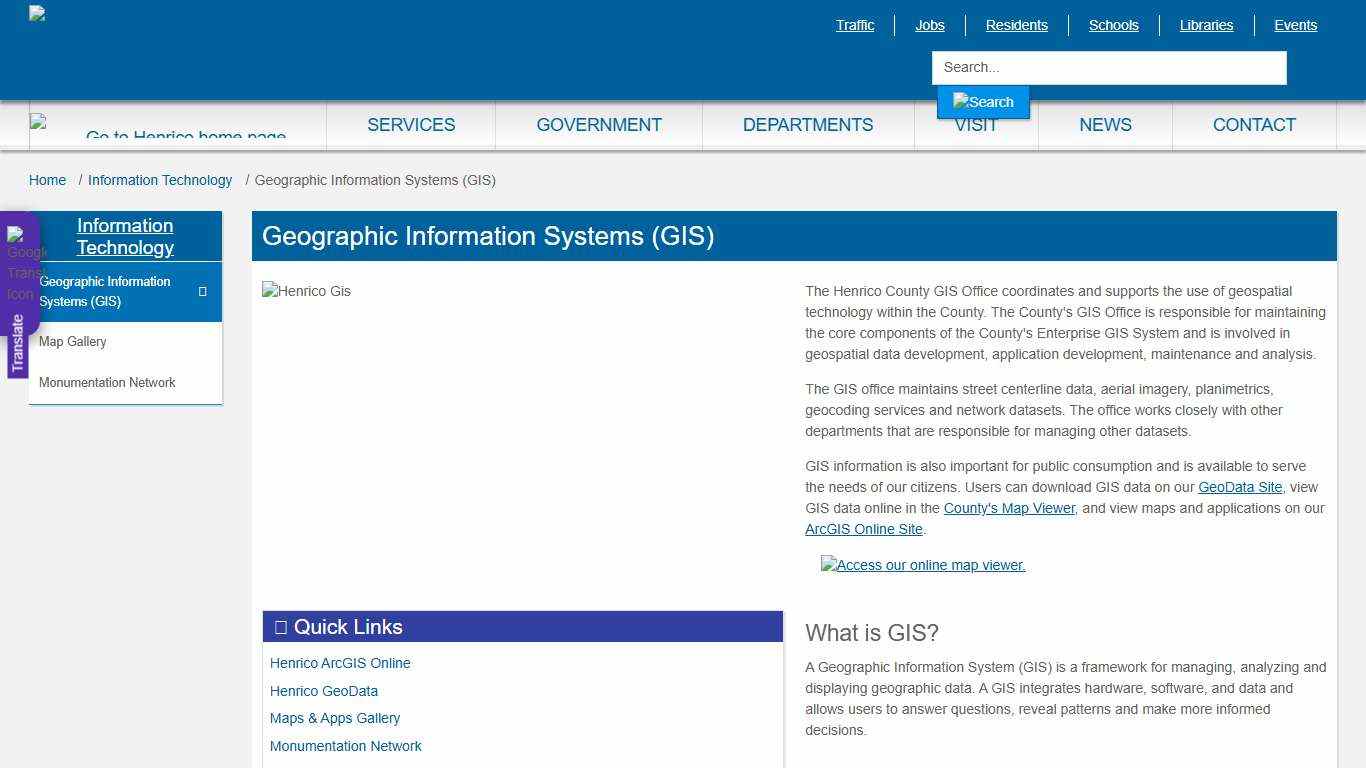Screen dimensions: 1366x768
Task: Click the Translate sidebar tab
Action: [18, 340]
